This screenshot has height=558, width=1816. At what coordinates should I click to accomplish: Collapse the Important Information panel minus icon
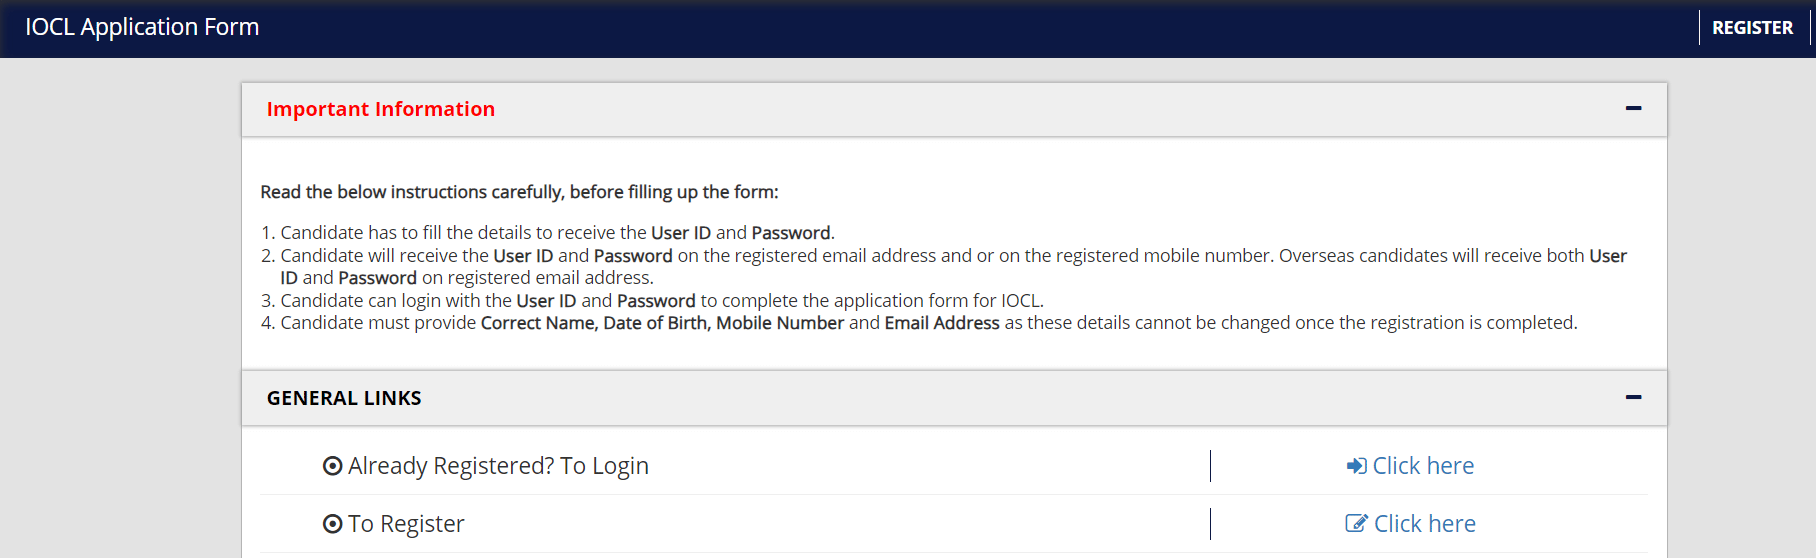[x=1633, y=108]
